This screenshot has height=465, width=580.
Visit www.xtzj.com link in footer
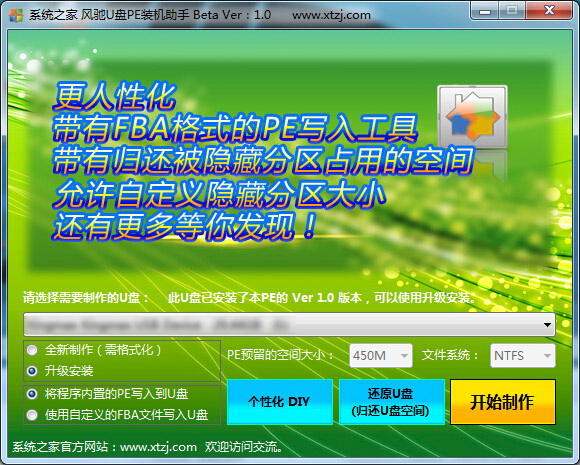(x=158, y=447)
